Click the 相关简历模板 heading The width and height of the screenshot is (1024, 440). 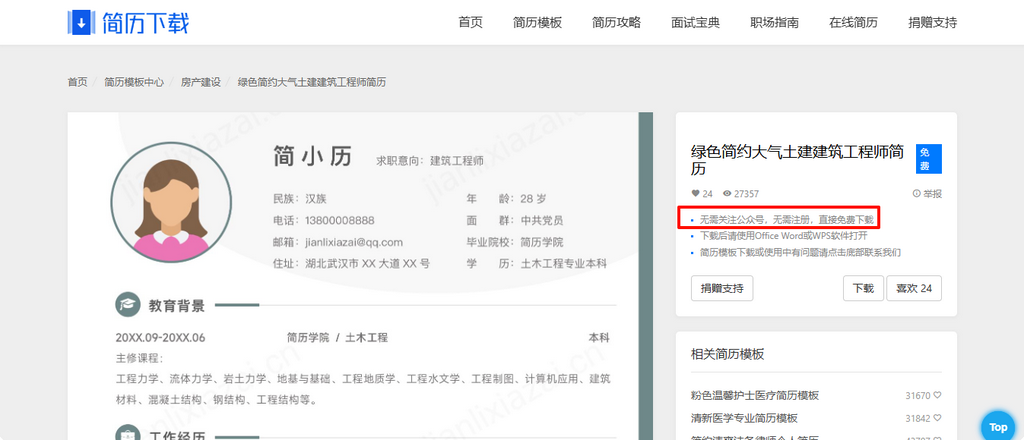tap(728, 354)
